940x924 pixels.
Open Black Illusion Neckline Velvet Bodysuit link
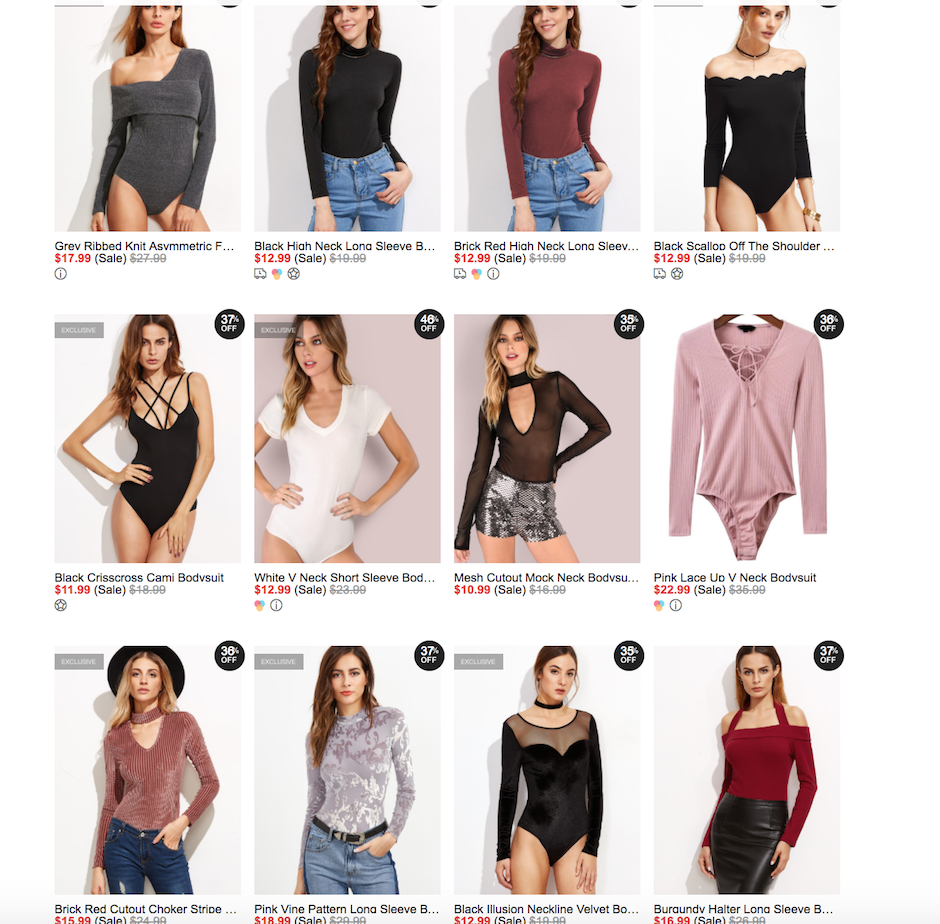coord(546,909)
